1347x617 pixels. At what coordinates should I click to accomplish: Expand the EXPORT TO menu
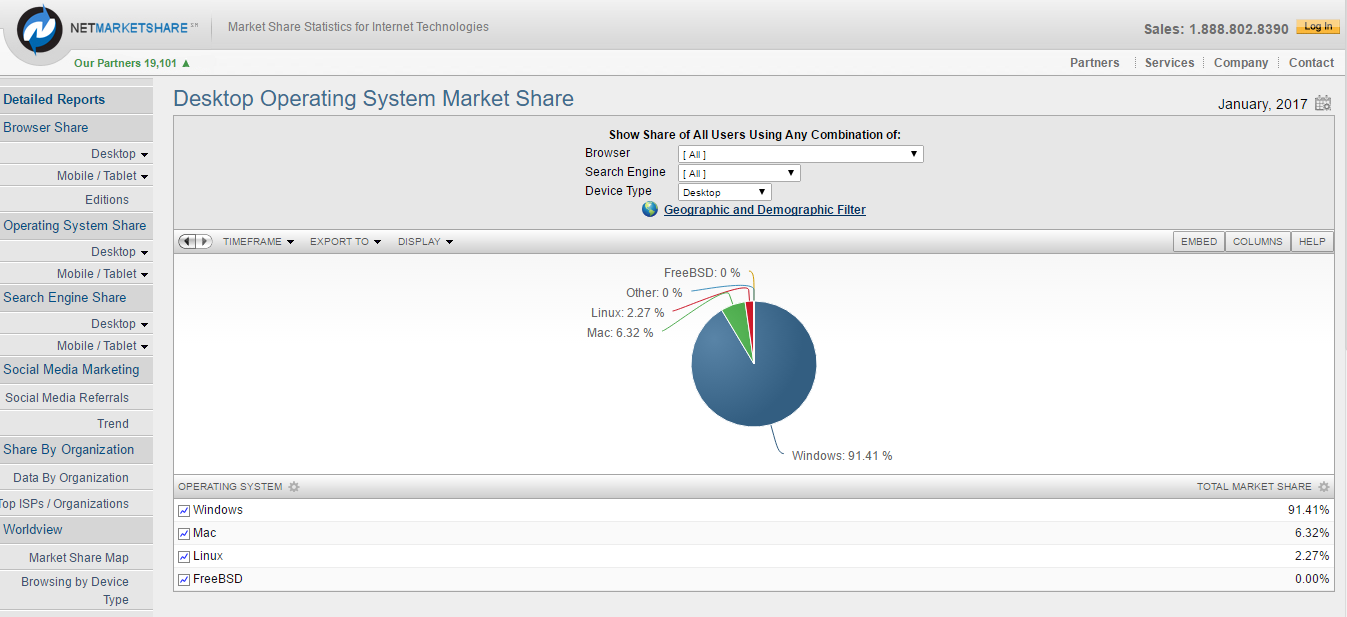(345, 242)
